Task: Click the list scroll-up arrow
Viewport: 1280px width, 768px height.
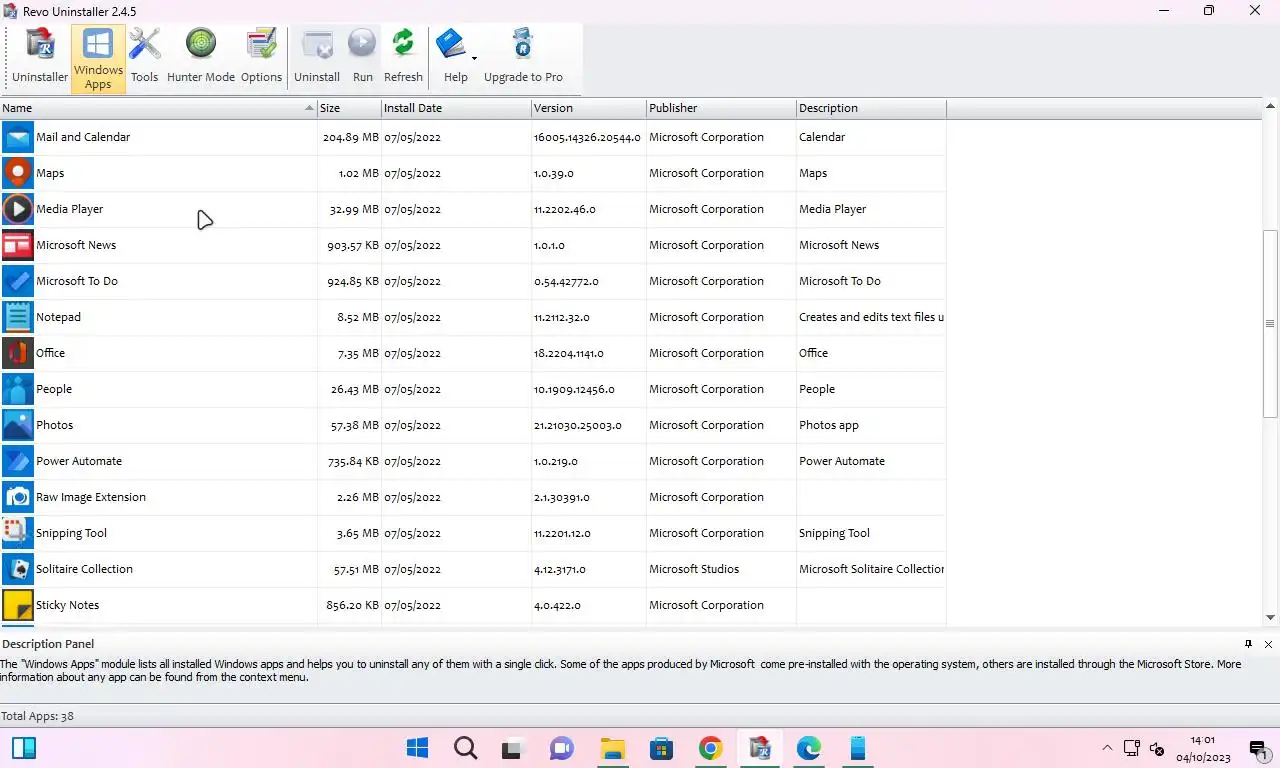Action: [1271, 106]
